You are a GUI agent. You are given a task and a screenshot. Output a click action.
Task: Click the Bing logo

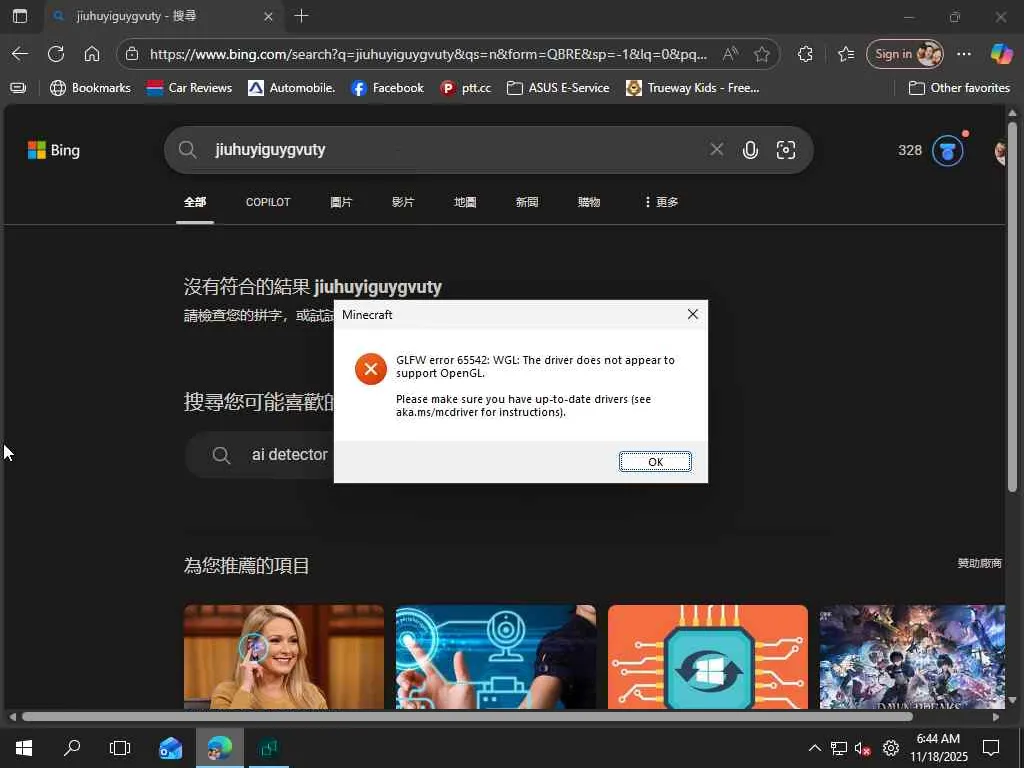coord(54,150)
